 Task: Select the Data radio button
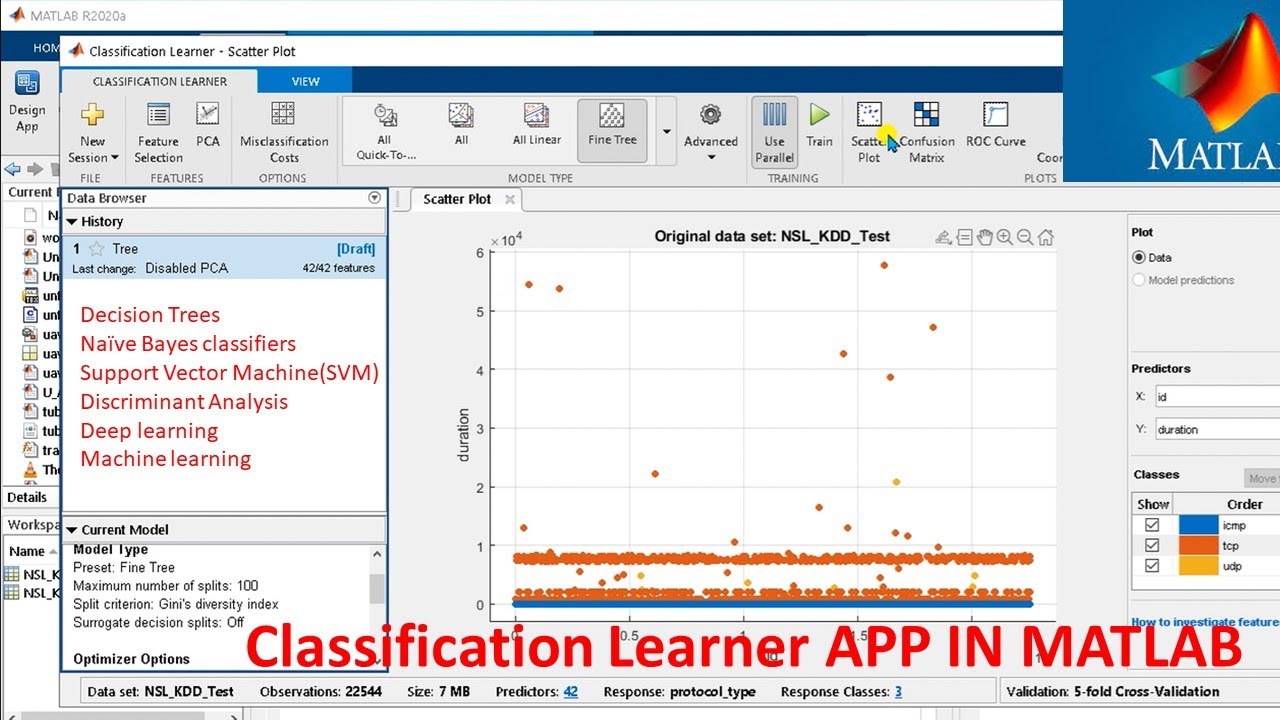1139,257
